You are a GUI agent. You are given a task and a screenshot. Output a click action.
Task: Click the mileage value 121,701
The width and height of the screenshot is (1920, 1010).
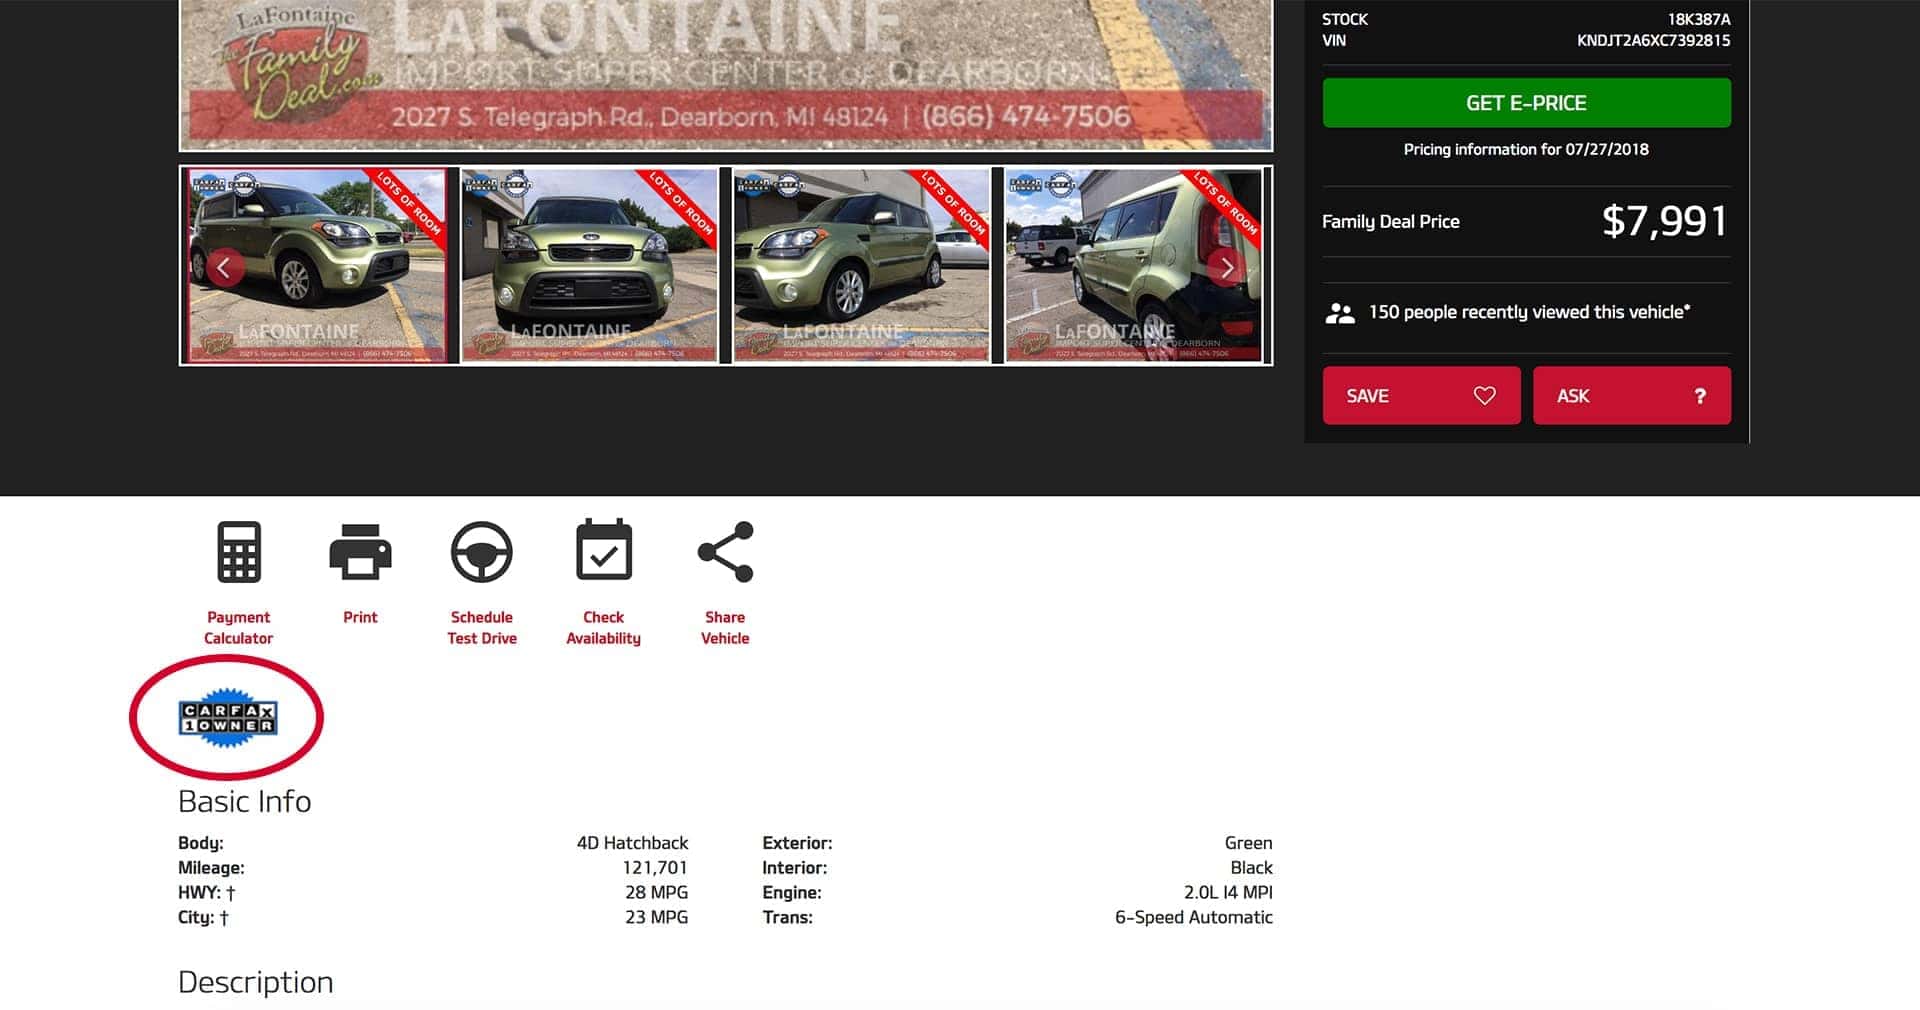point(655,868)
